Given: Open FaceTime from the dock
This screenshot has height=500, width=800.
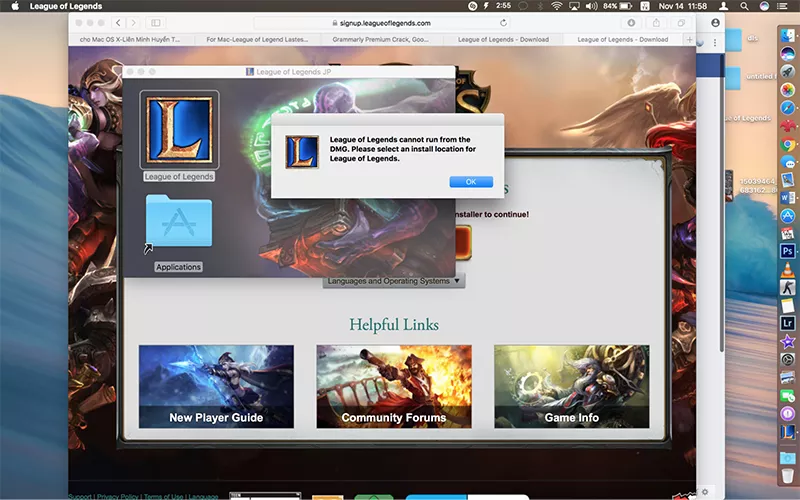Looking at the screenshot, I should (x=788, y=395).
